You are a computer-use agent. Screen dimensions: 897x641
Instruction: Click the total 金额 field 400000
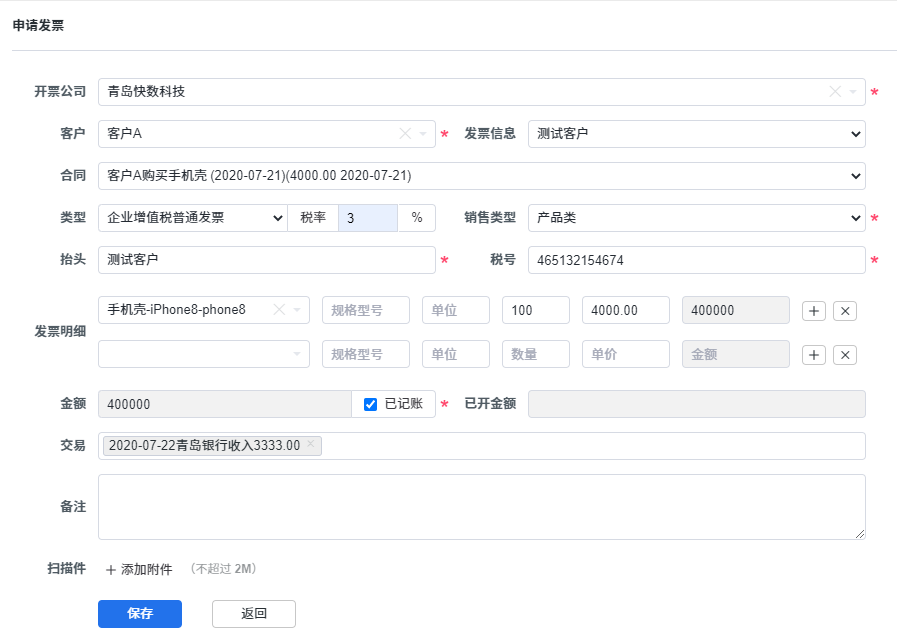pyautogui.click(x=225, y=404)
